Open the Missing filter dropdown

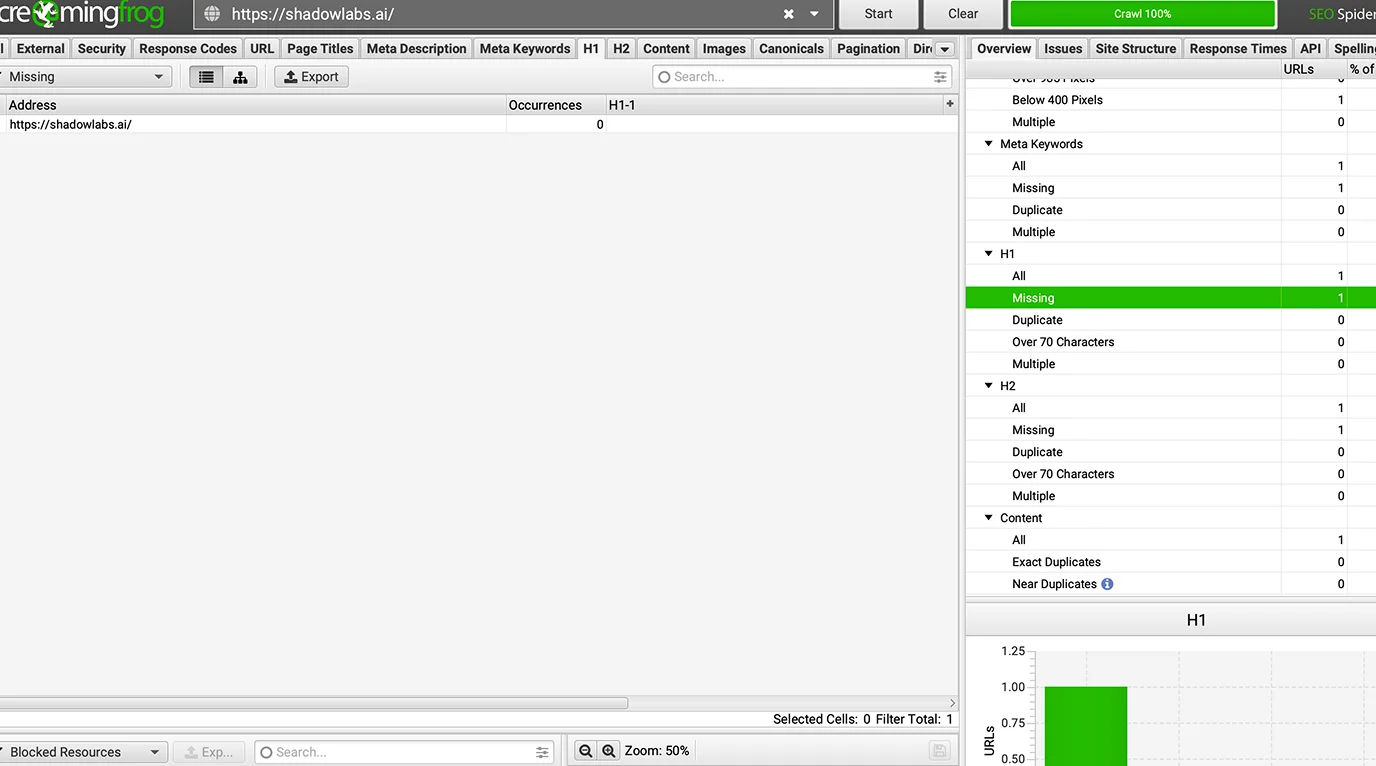84,77
